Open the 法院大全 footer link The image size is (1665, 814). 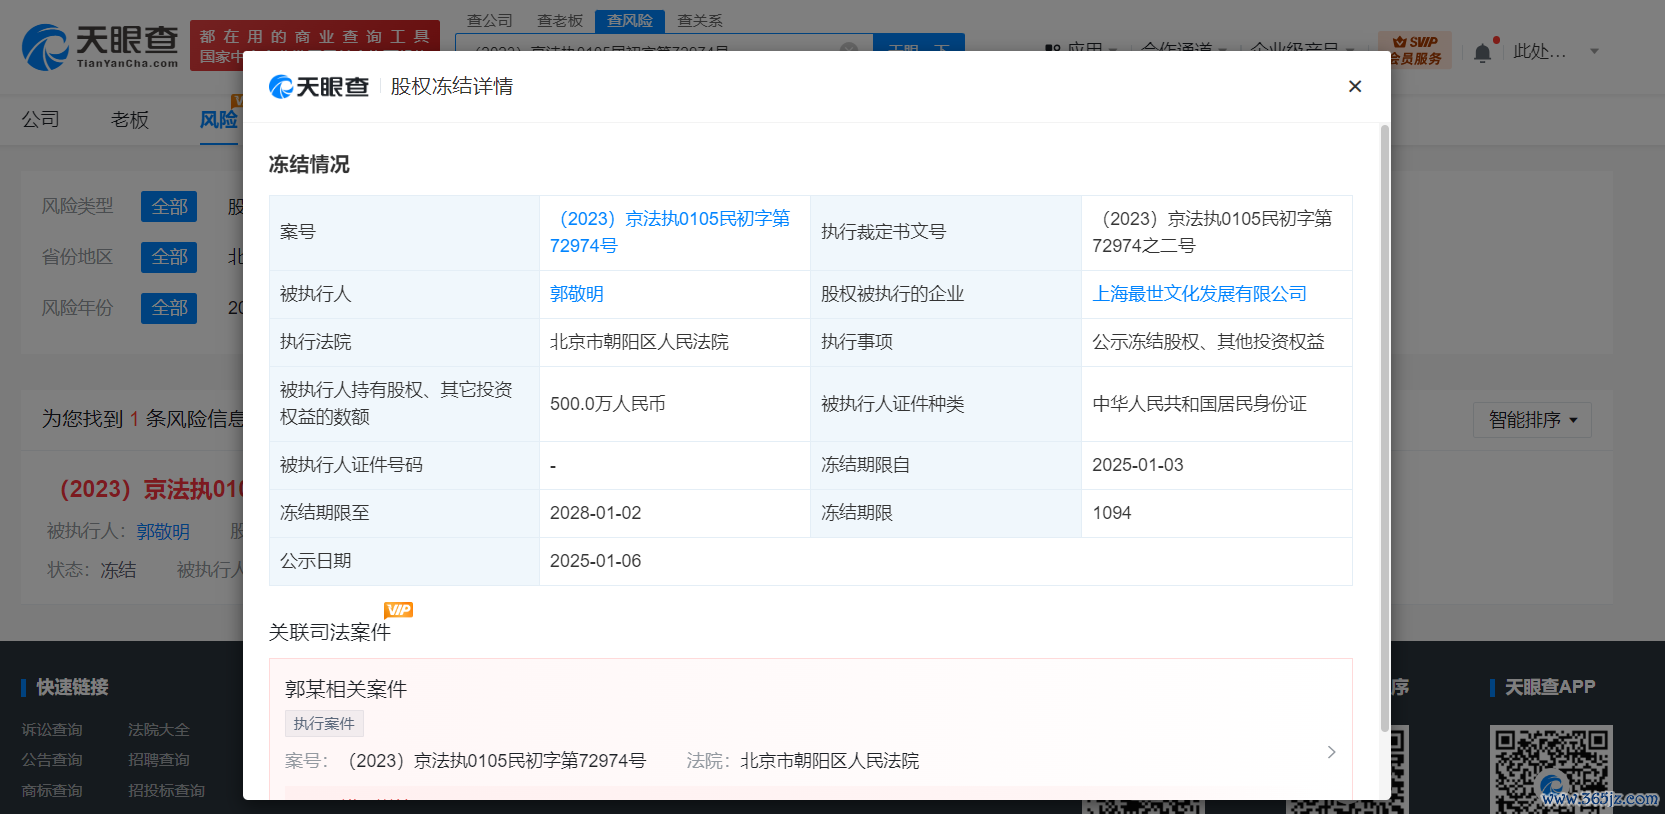[158, 730]
